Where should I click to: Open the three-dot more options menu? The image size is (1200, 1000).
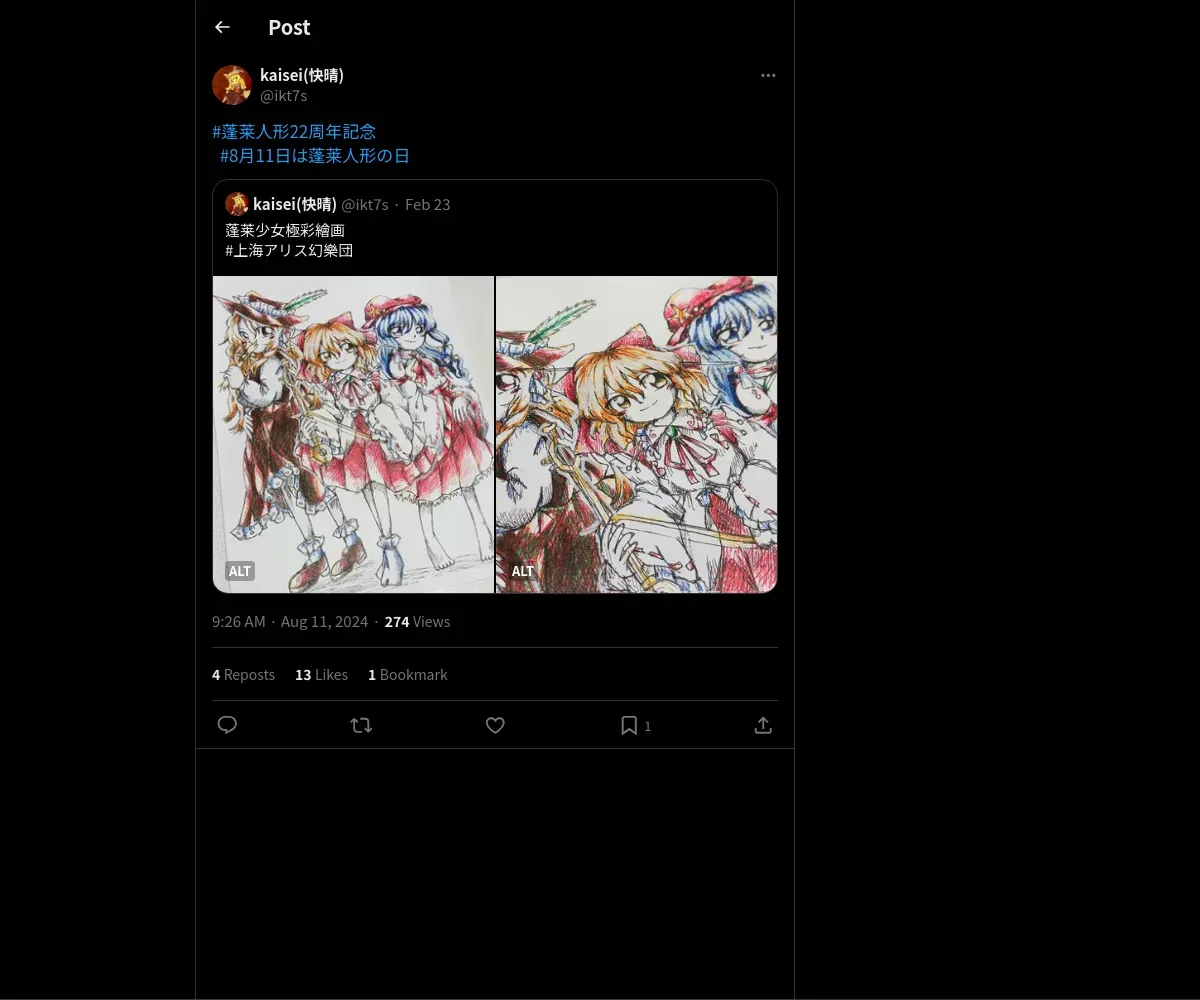[768, 76]
